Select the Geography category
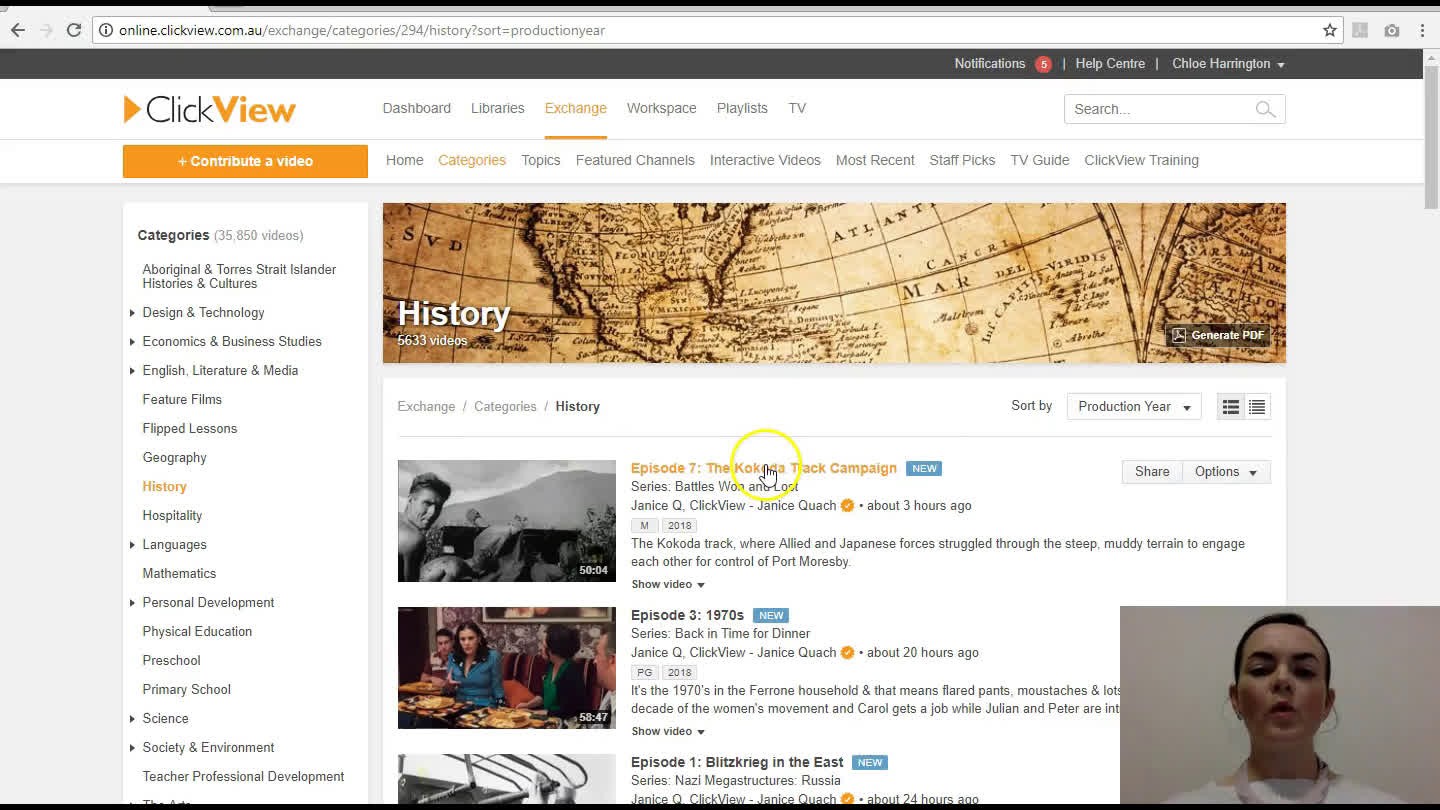Image resolution: width=1440 pixels, height=810 pixels. point(175,458)
